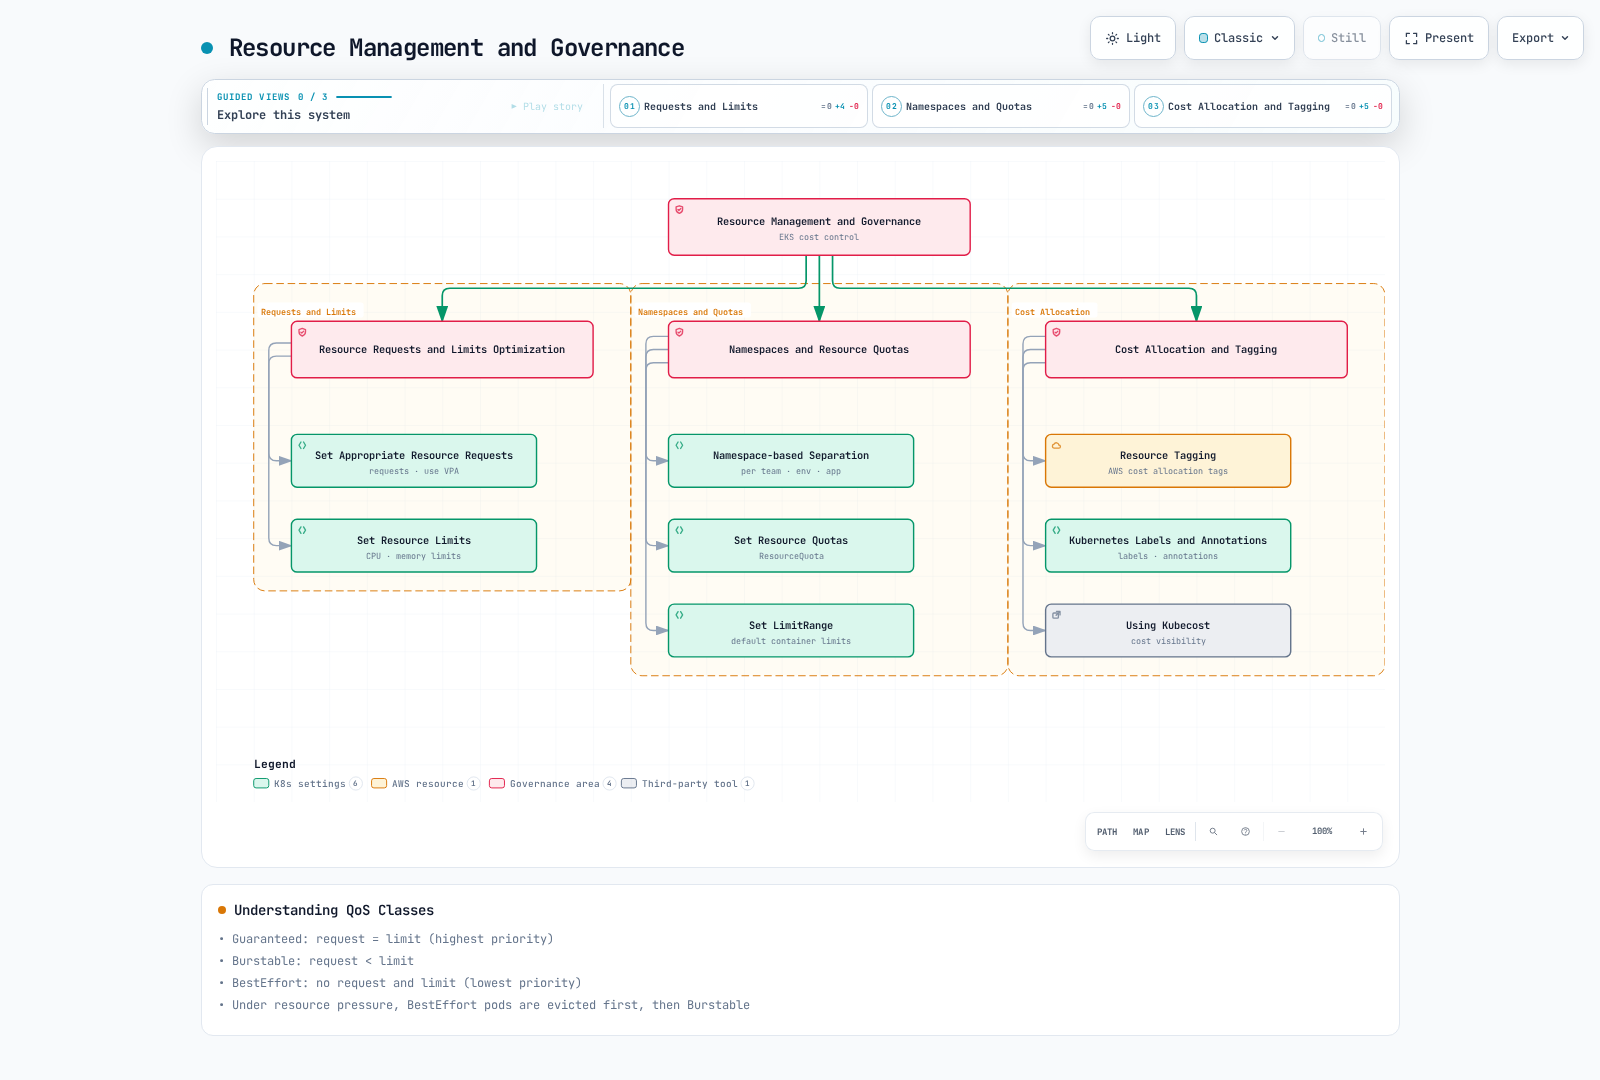Select the Resource Tagging node
The image size is (1600, 1080).
click(1168, 461)
